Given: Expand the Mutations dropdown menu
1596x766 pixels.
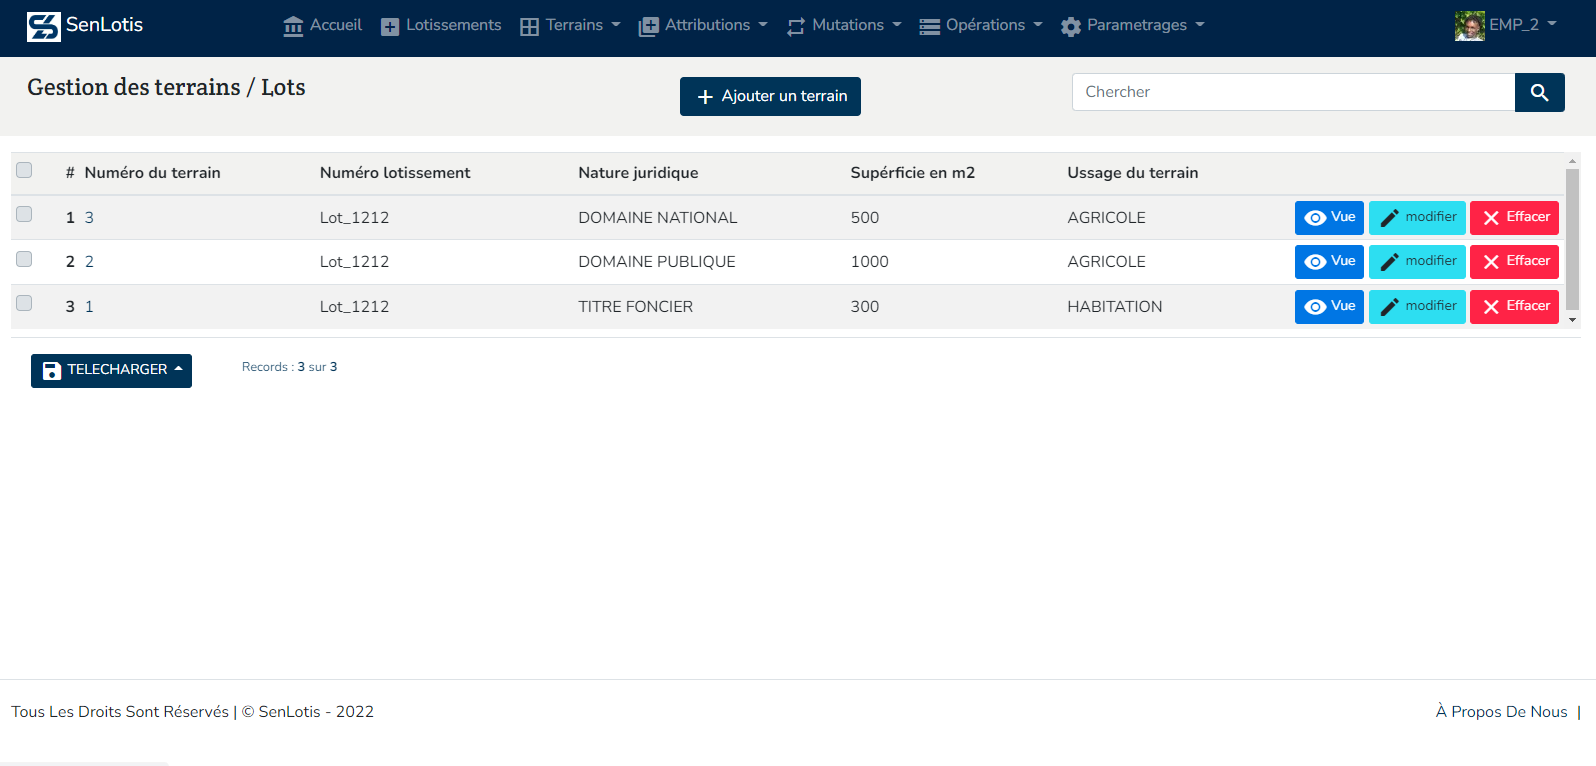Looking at the screenshot, I should (x=844, y=25).
